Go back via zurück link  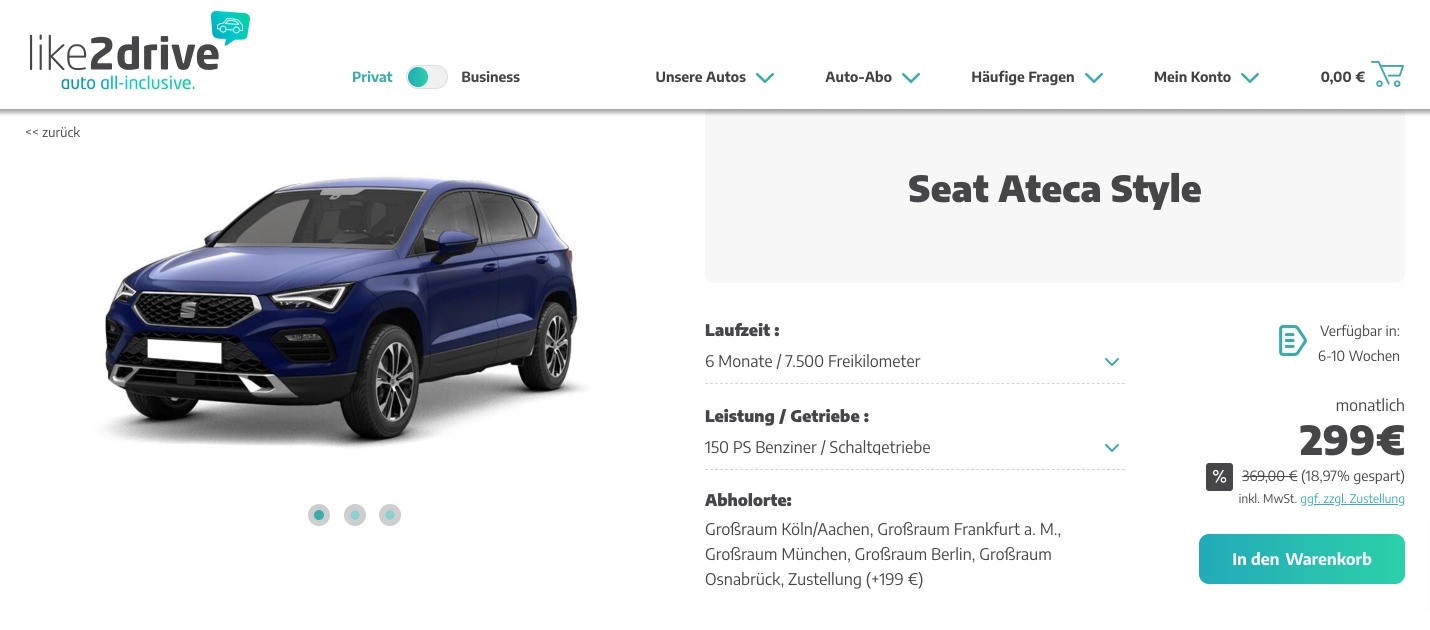coord(53,132)
